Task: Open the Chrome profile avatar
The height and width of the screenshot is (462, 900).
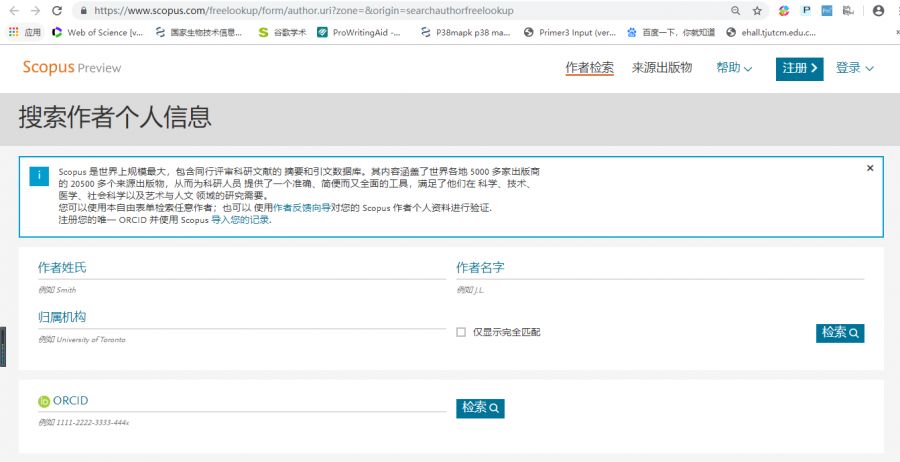Action: pyautogui.click(x=878, y=10)
